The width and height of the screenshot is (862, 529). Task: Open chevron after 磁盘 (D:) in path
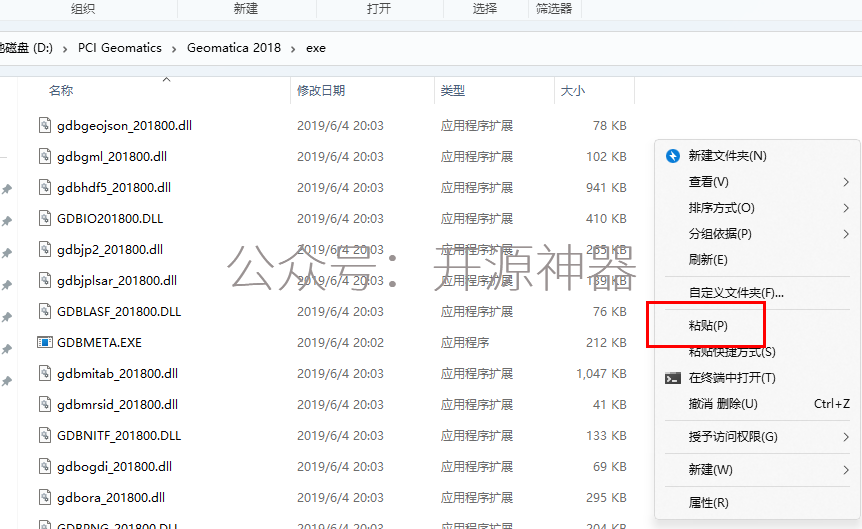(x=65, y=49)
